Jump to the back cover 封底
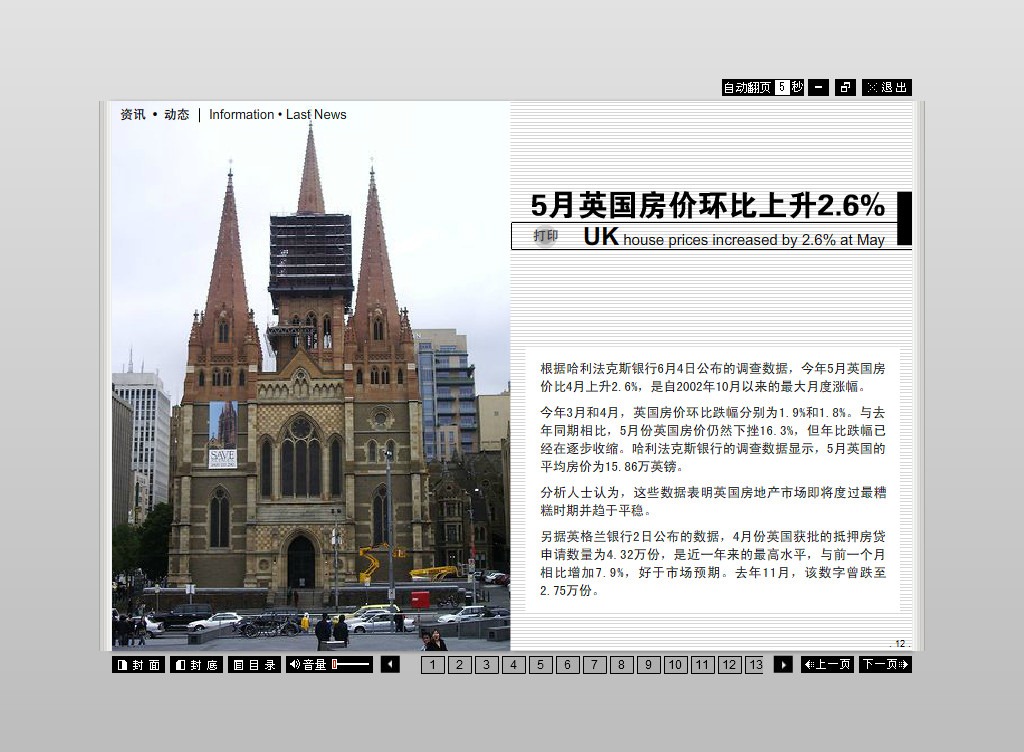The width and height of the screenshot is (1024, 752). point(197,665)
